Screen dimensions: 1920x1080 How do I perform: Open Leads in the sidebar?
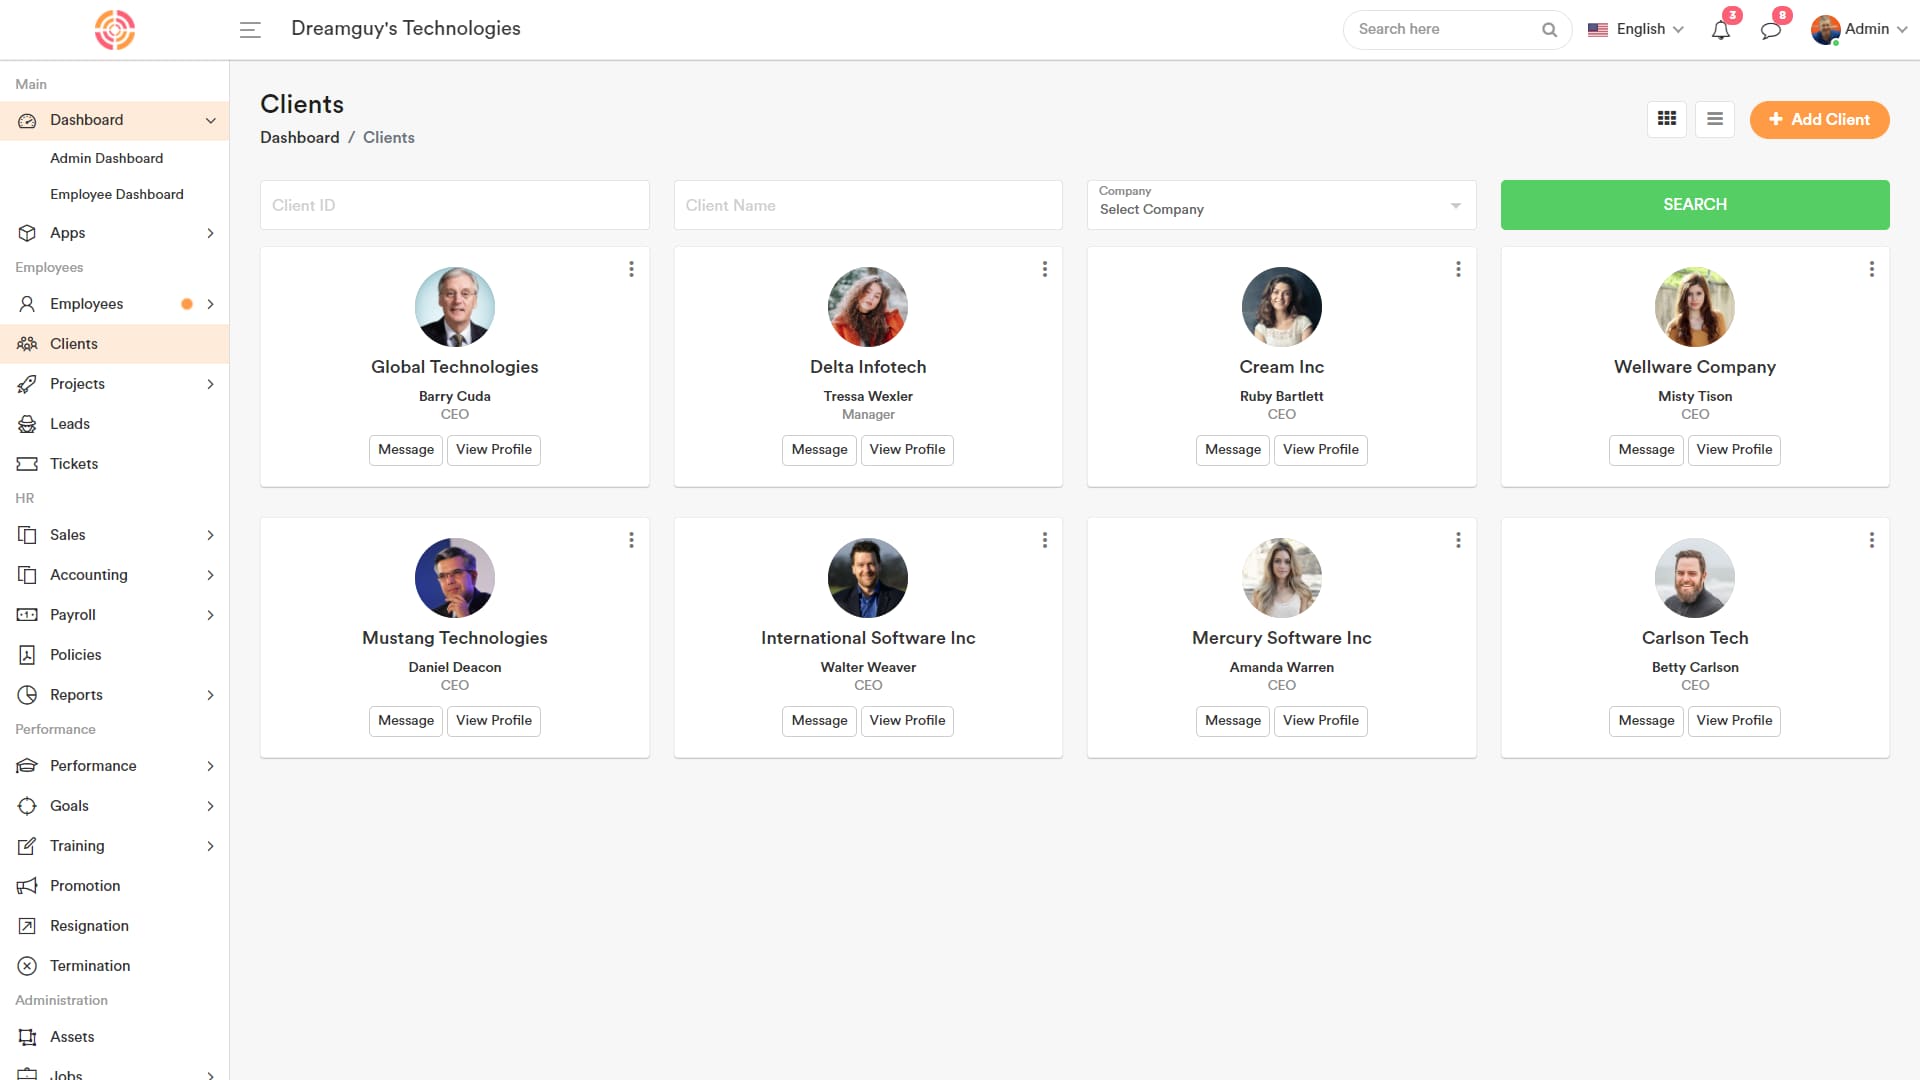click(70, 424)
